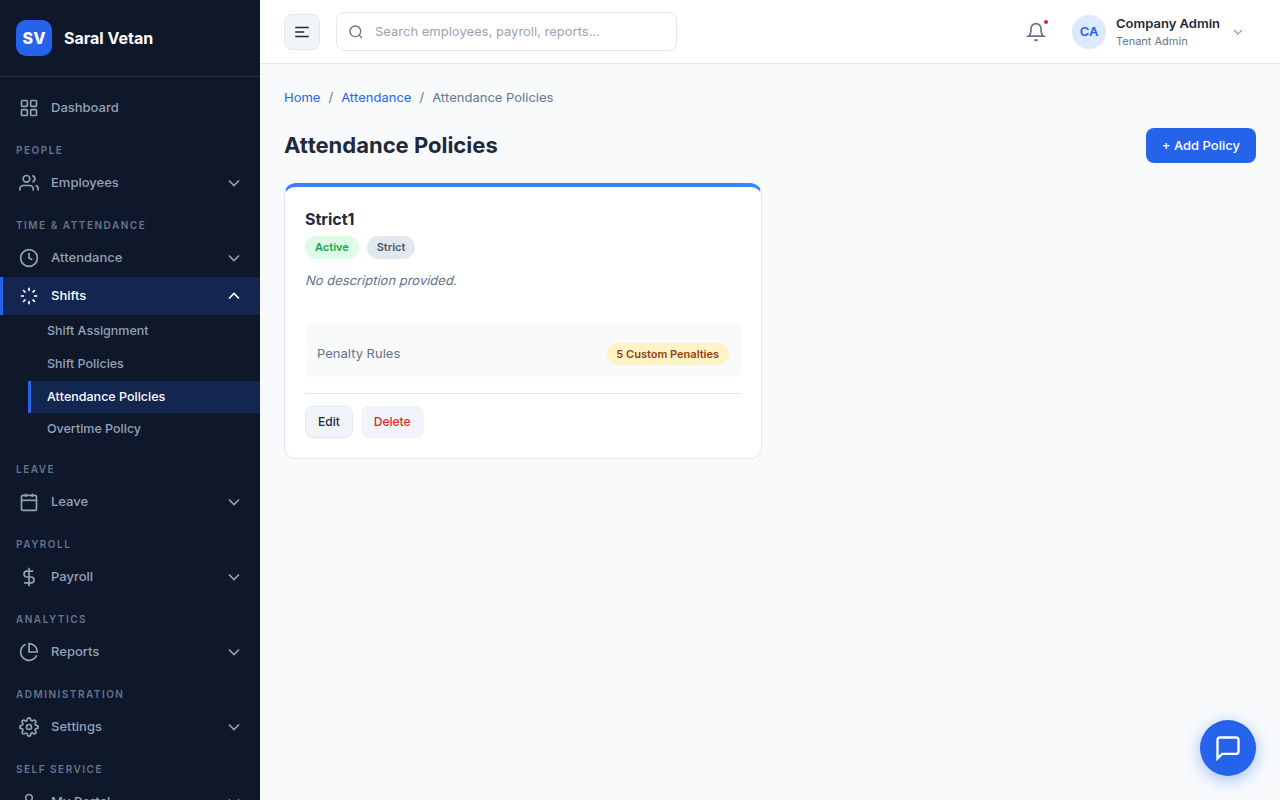Image resolution: width=1280 pixels, height=800 pixels.
Task: Click the Attendance Policies page heading
Action: (x=391, y=146)
